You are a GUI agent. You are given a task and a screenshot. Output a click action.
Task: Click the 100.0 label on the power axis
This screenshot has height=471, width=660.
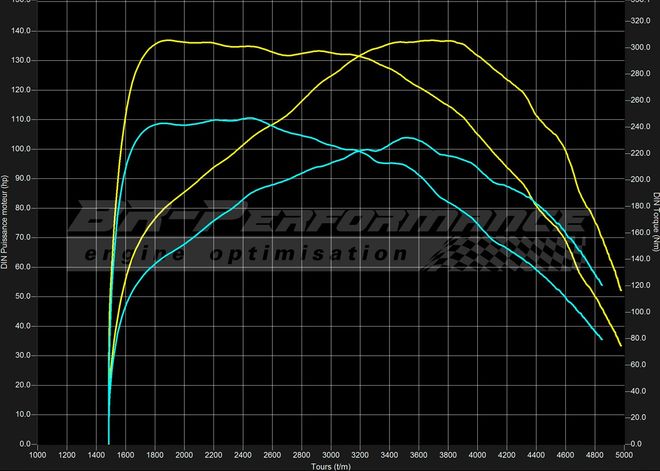pos(22,149)
